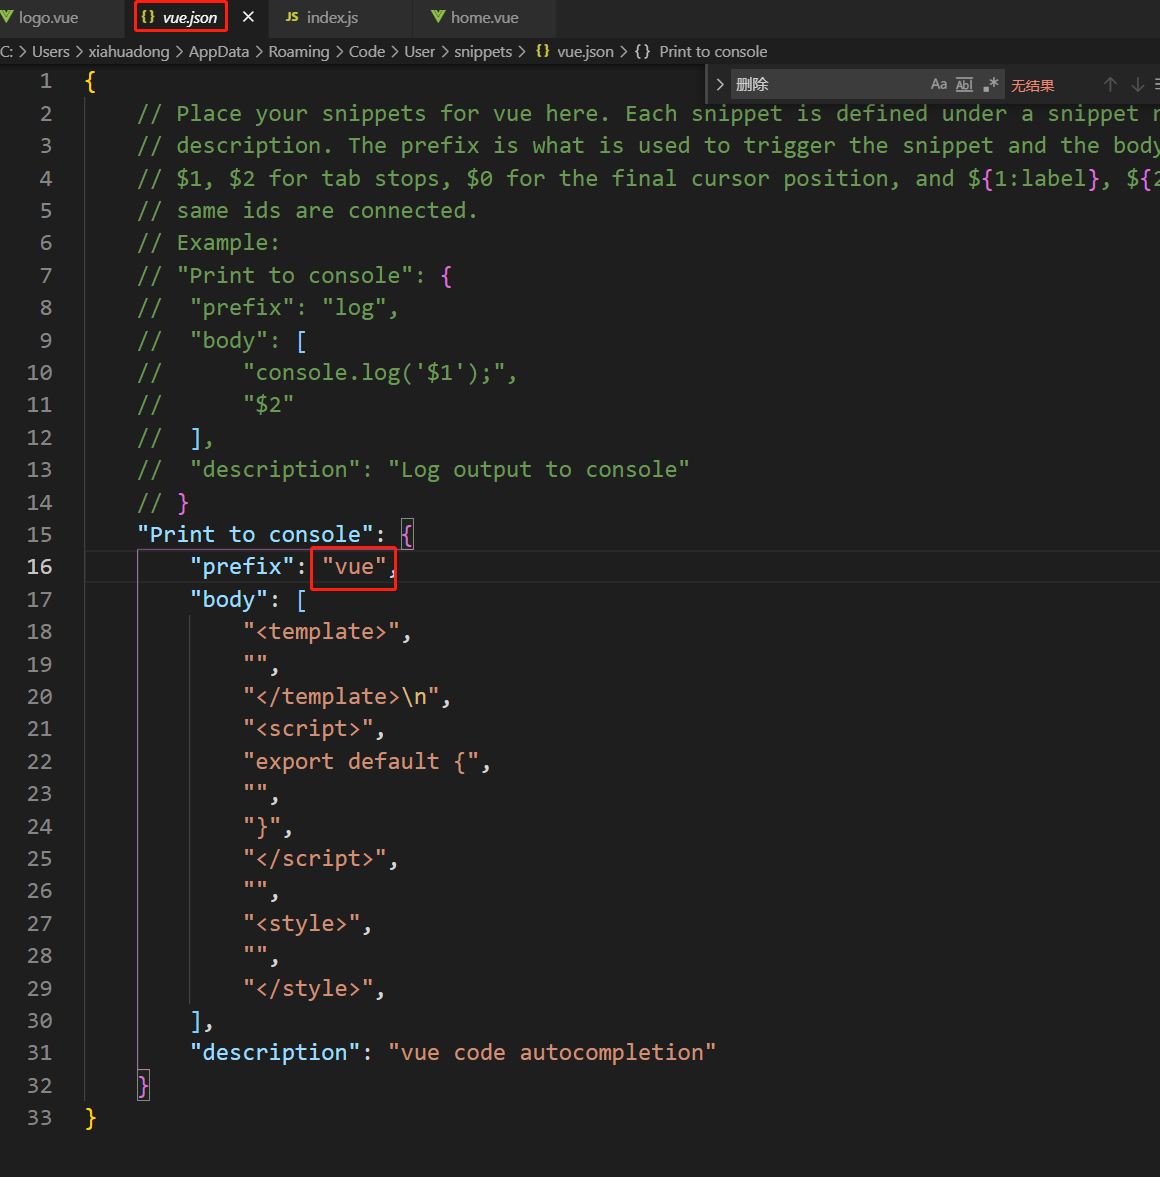Image resolution: width=1160 pixels, height=1177 pixels.
Task: Click line number 16 in gutter
Action: 39,567
